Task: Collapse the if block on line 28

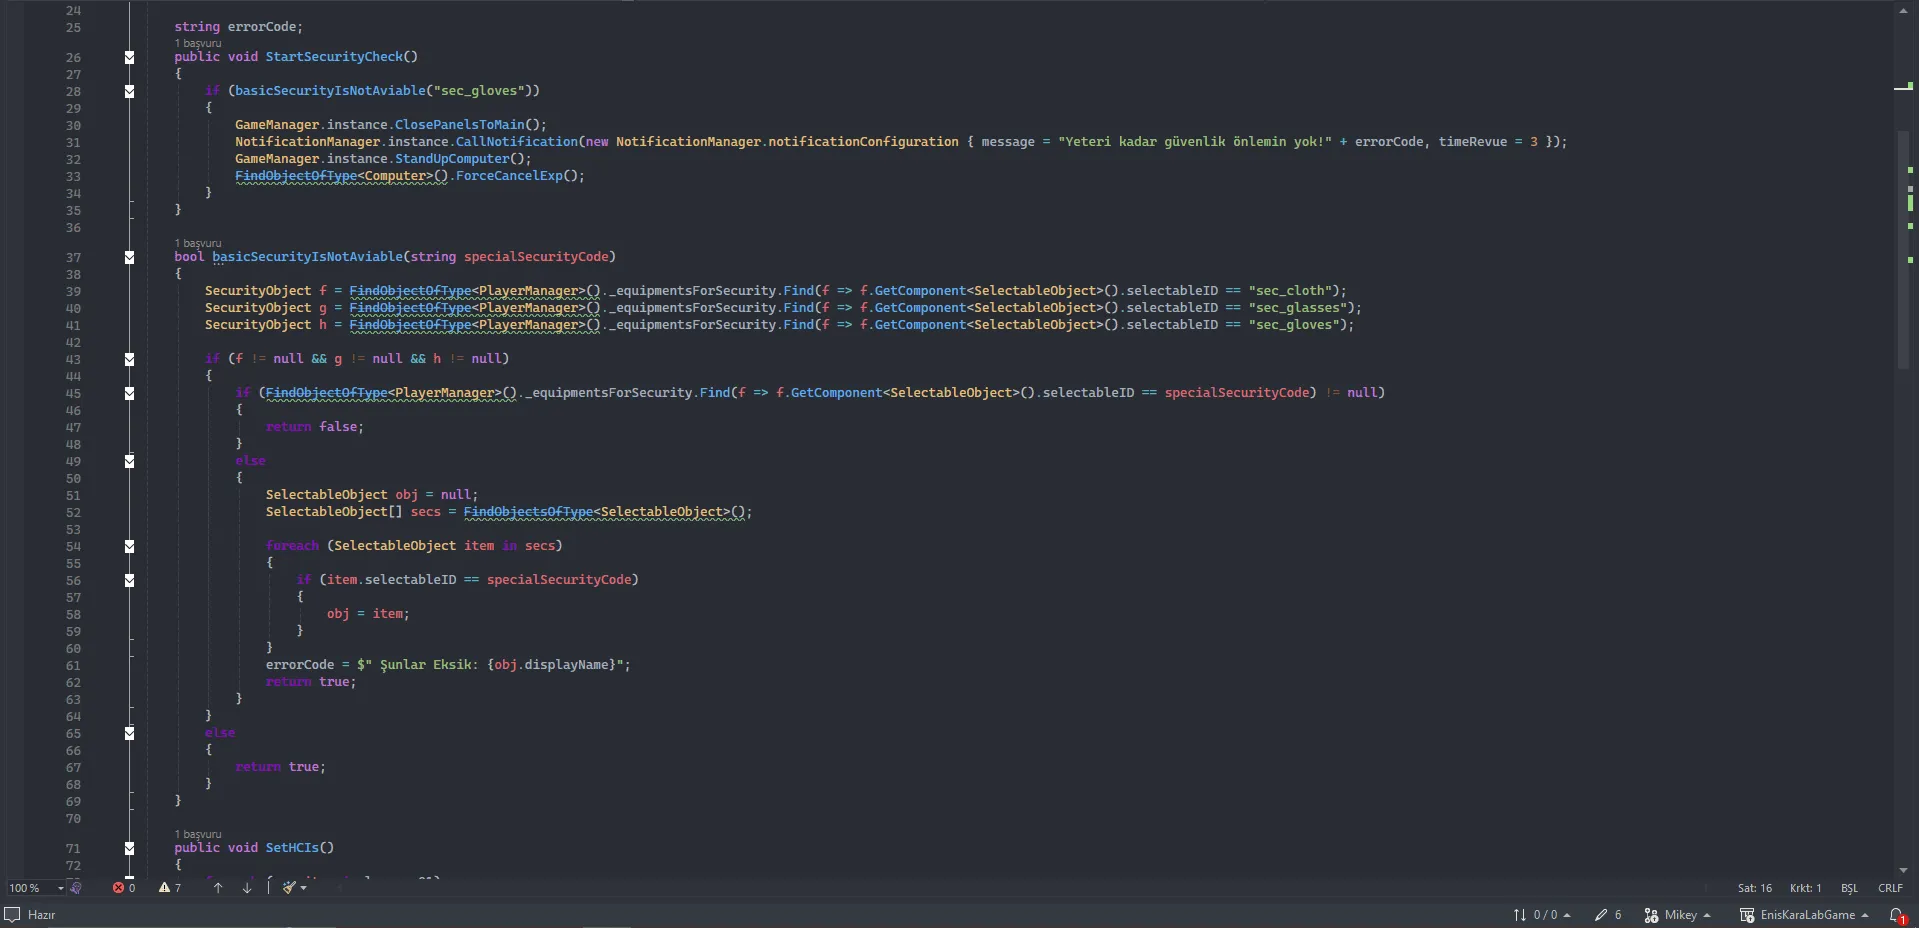Action: 129,91
